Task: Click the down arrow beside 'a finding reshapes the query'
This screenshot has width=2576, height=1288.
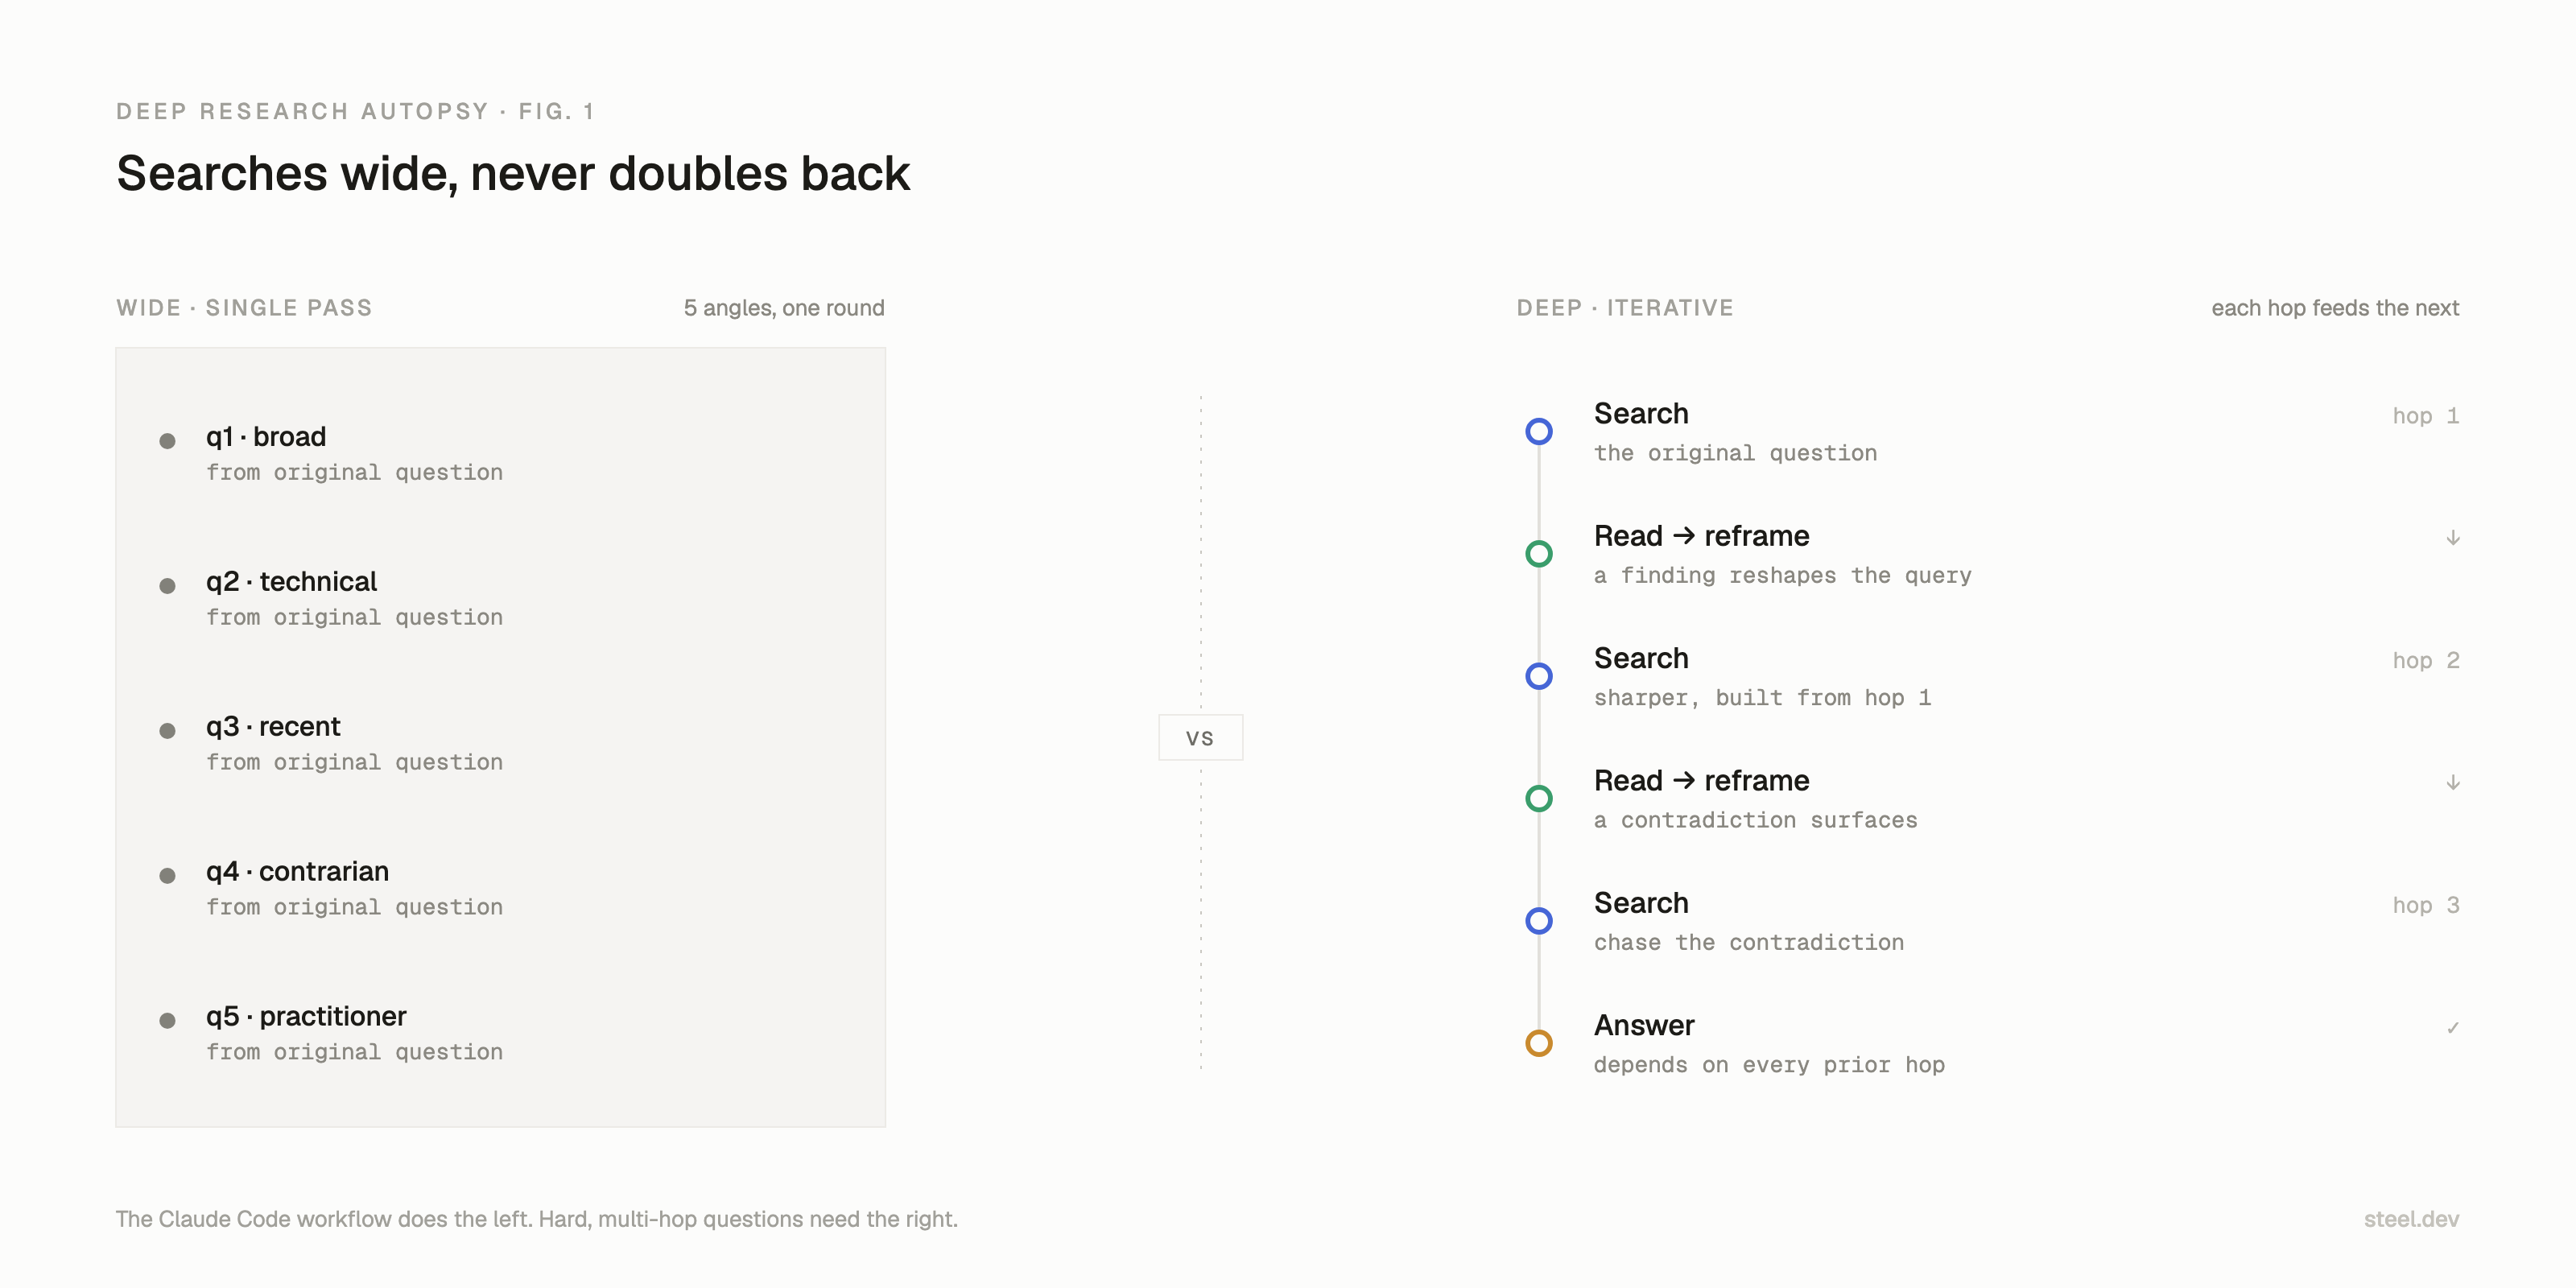Action: click(x=2452, y=538)
